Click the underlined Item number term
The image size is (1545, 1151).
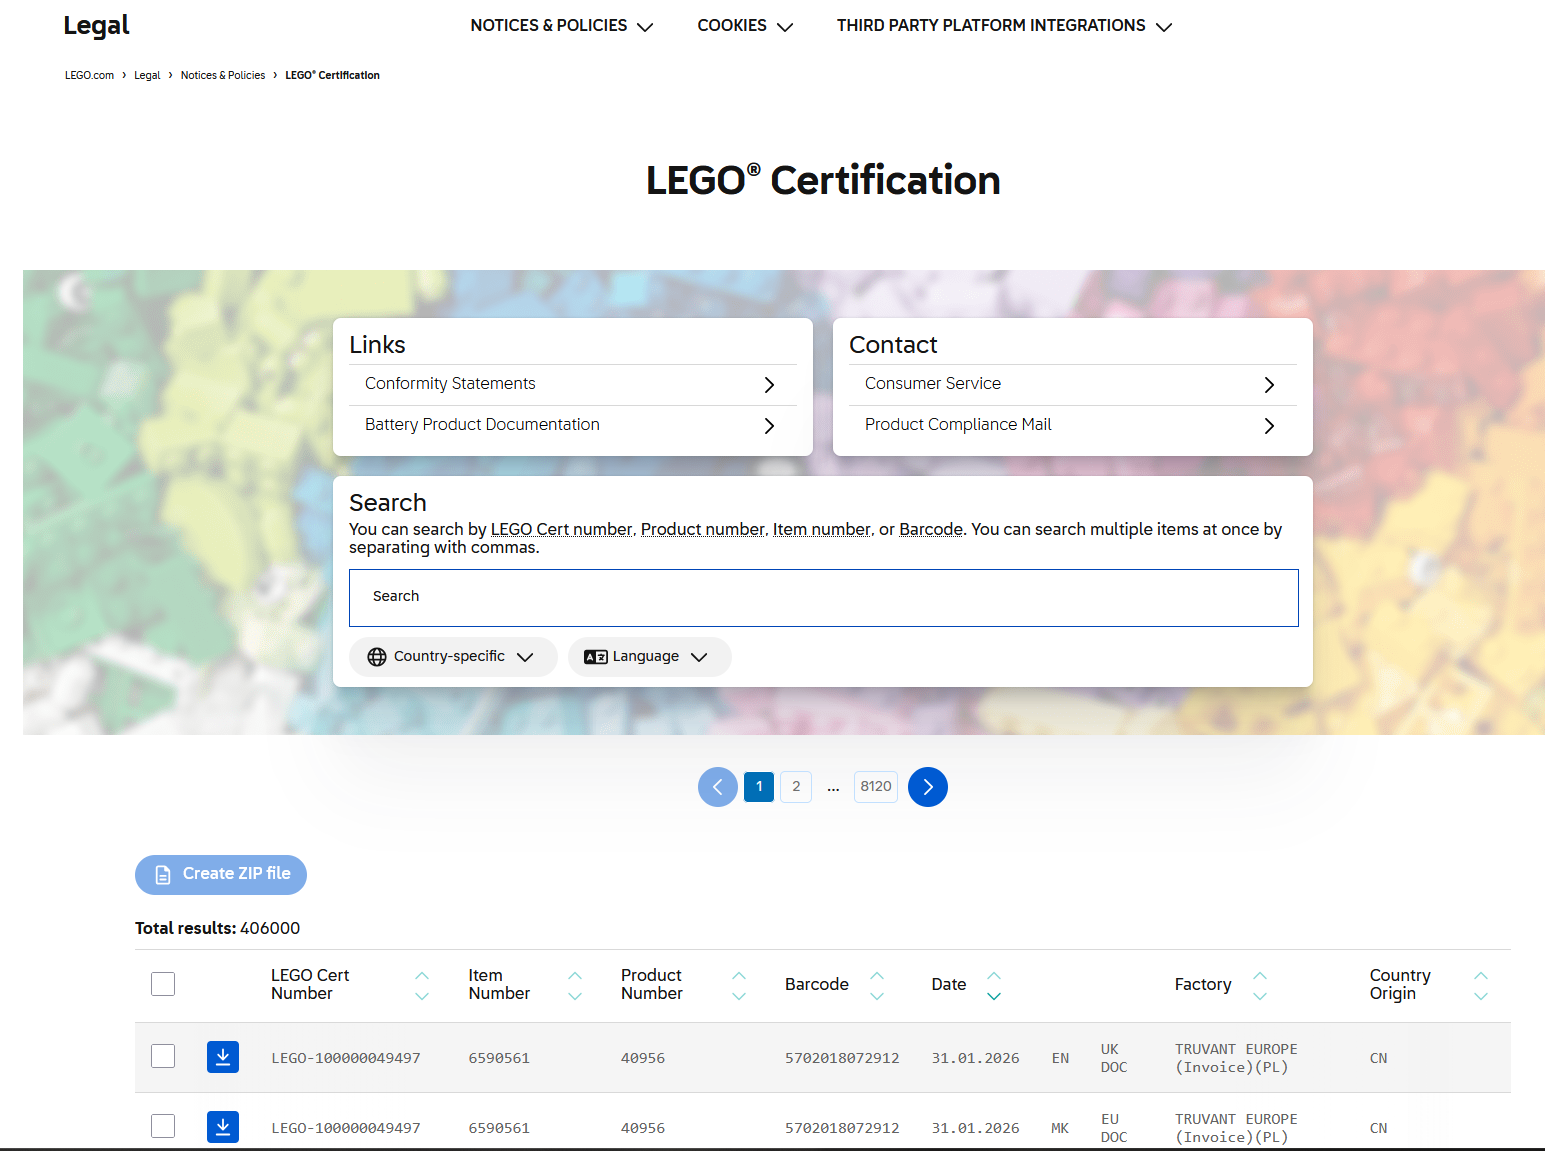[821, 529]
